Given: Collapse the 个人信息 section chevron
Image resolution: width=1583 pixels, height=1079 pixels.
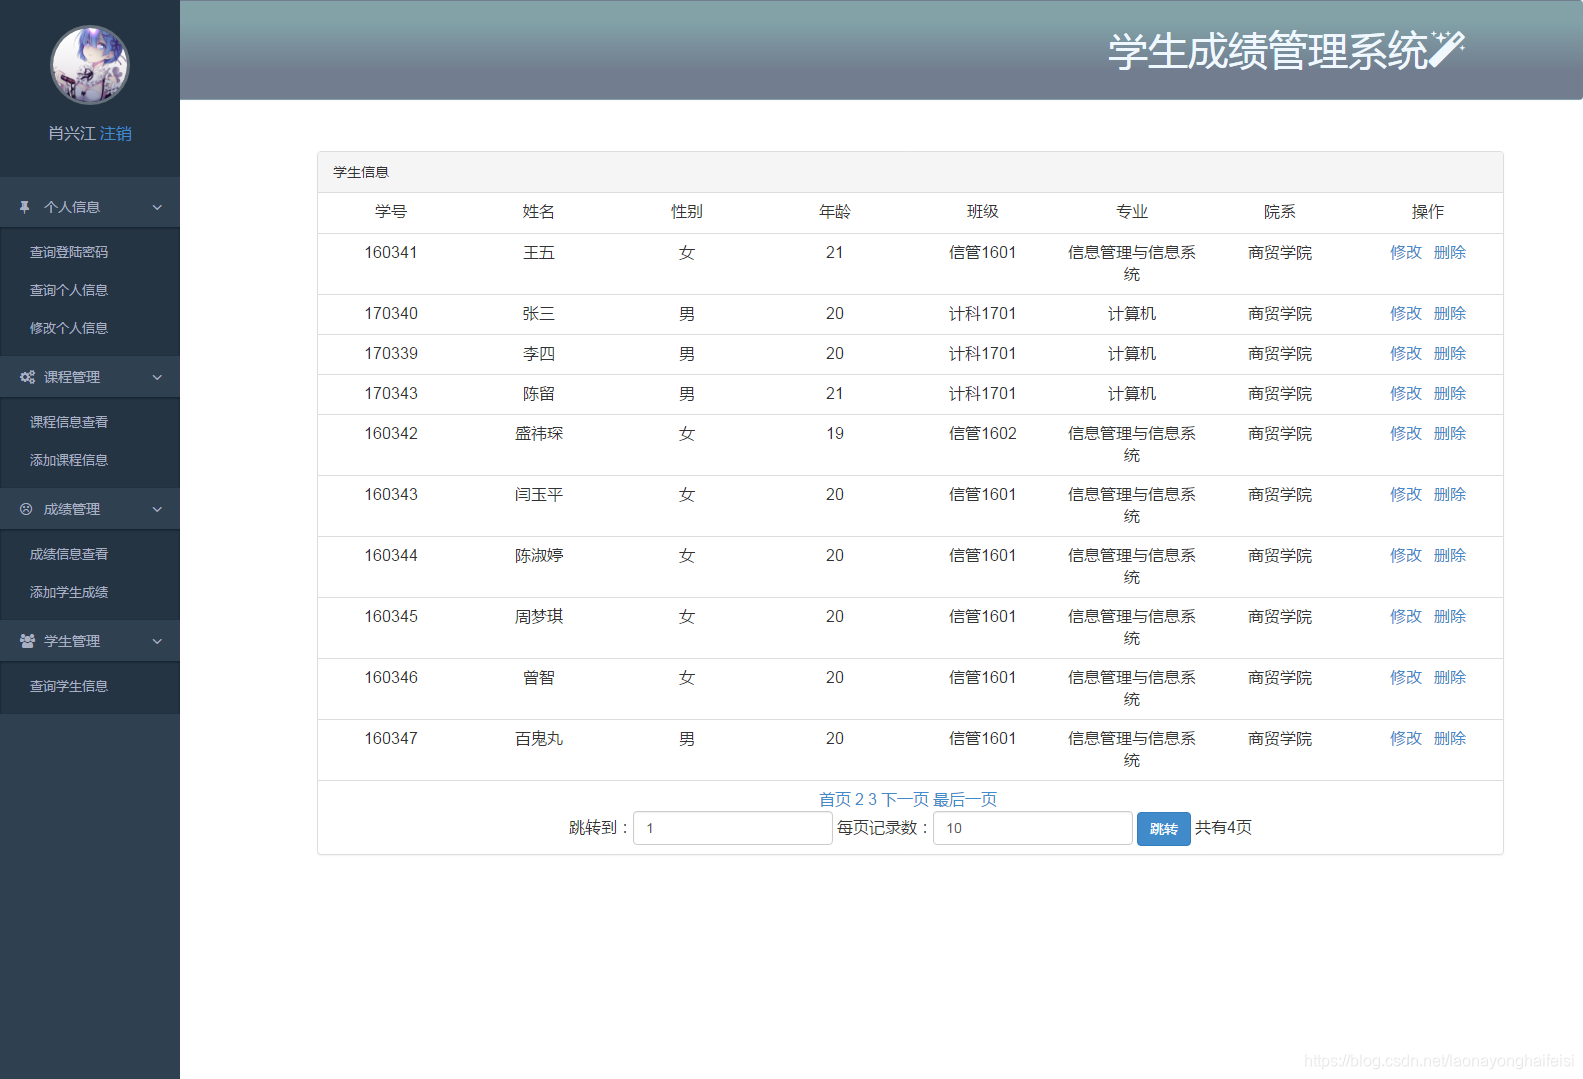Looking at the screenshot, I should click(157, 207).
